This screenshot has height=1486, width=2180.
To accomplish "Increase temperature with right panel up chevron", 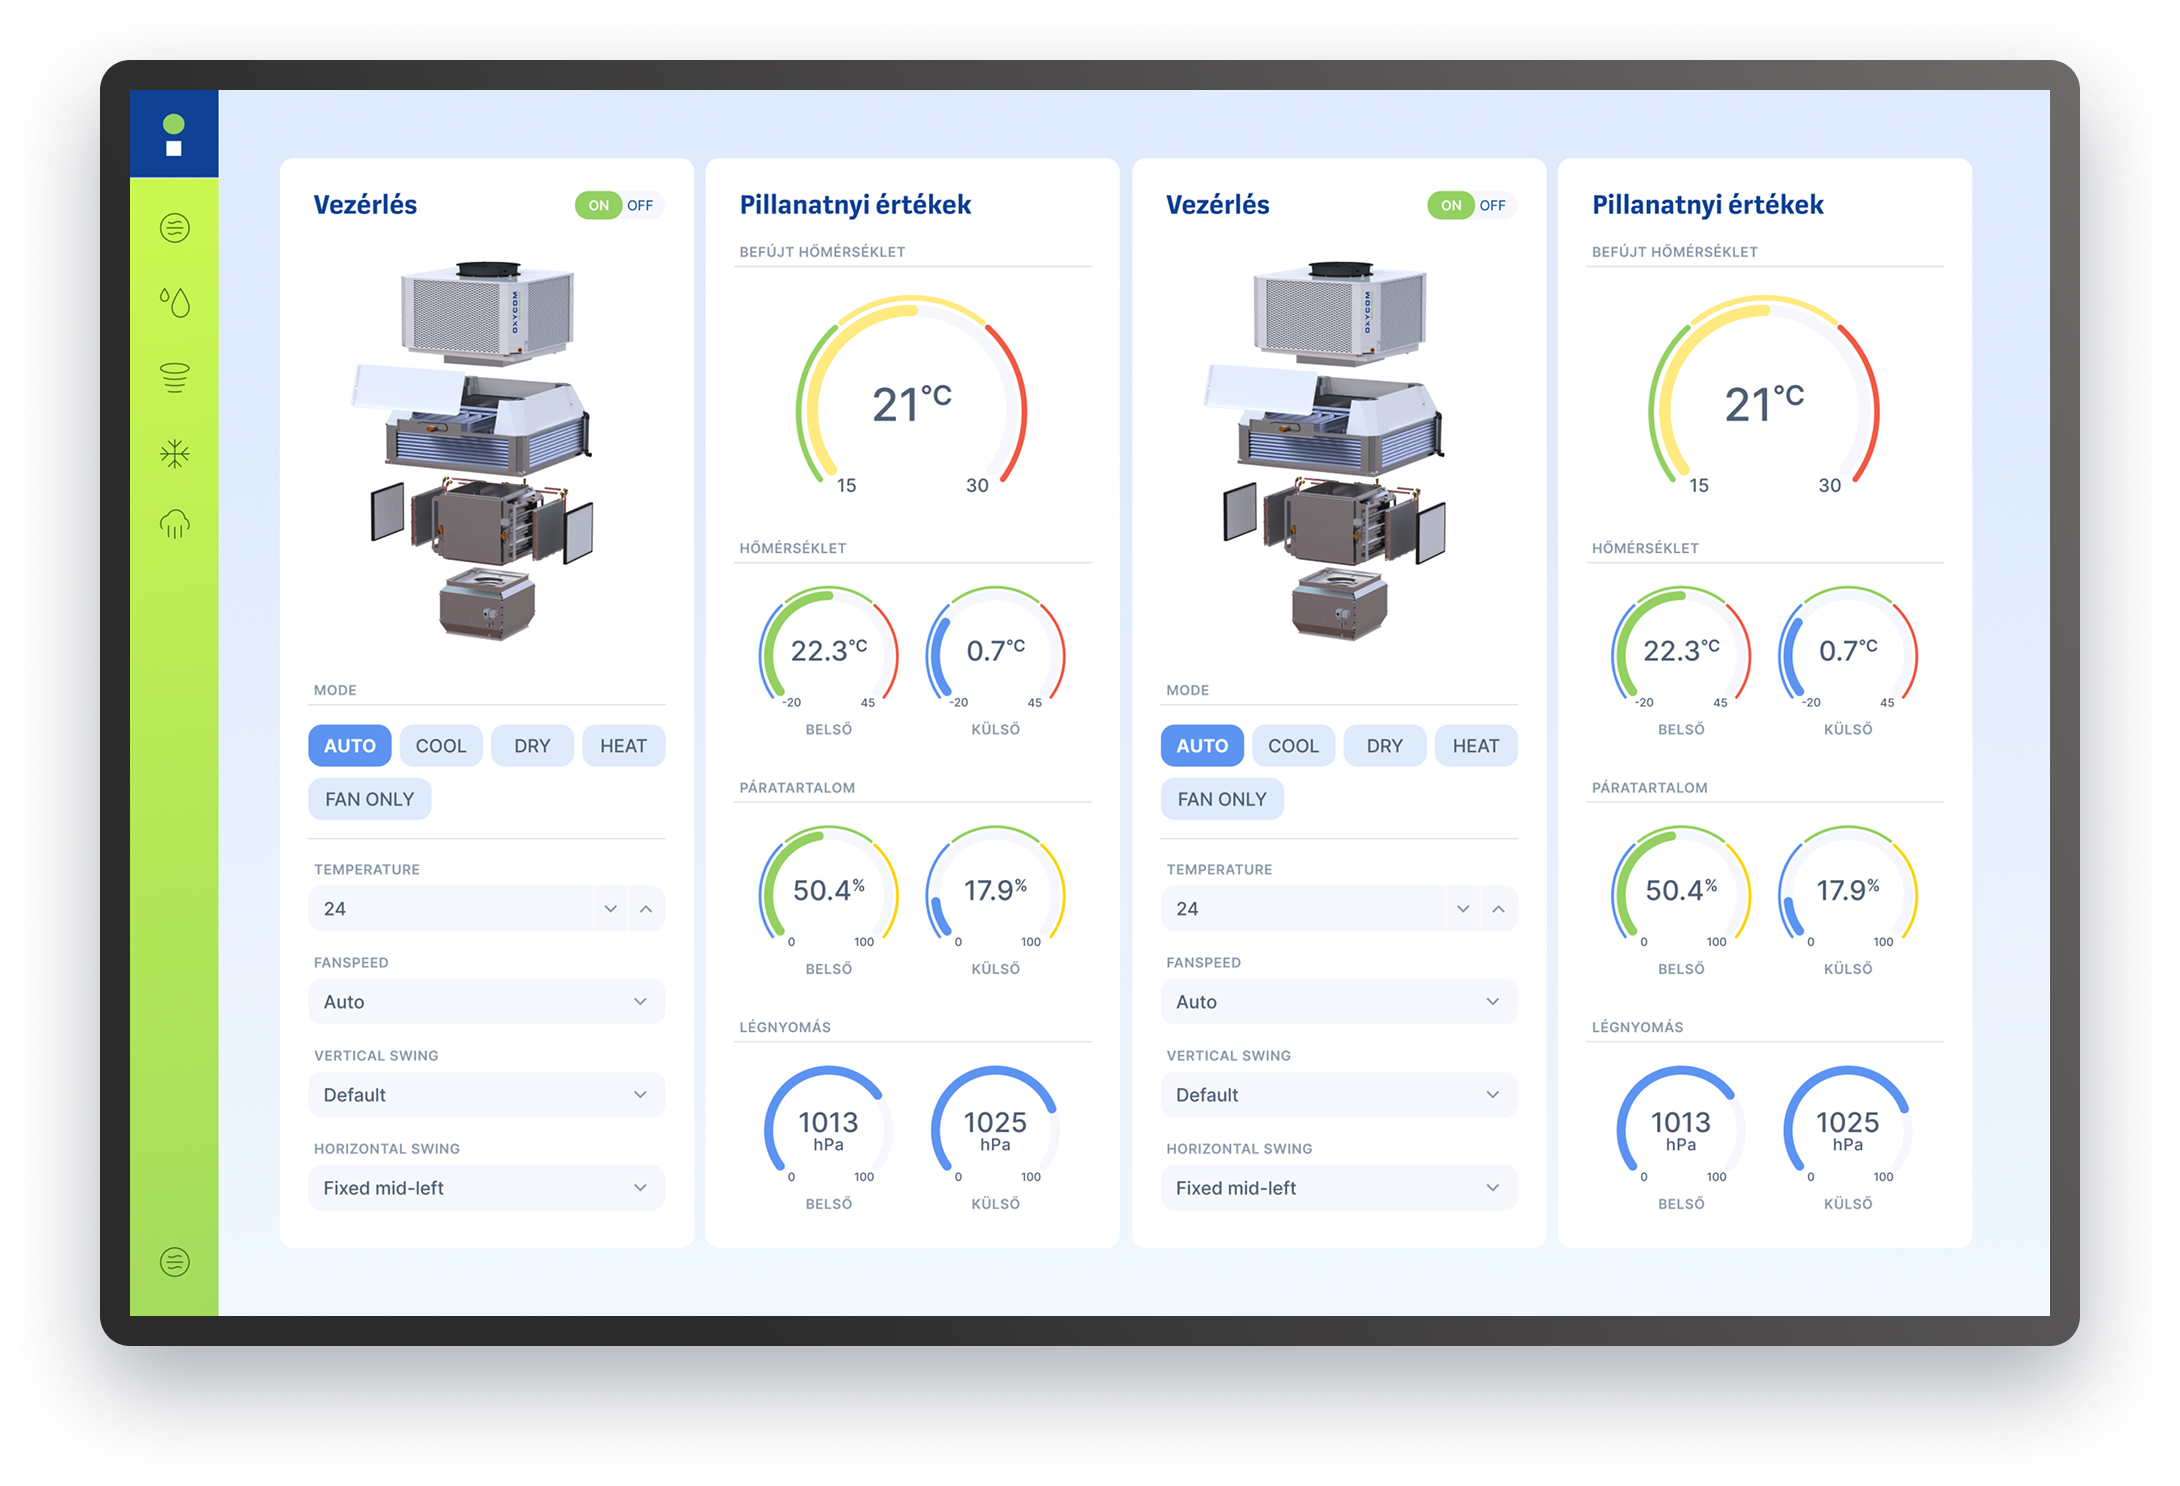I will [1498, 909].
